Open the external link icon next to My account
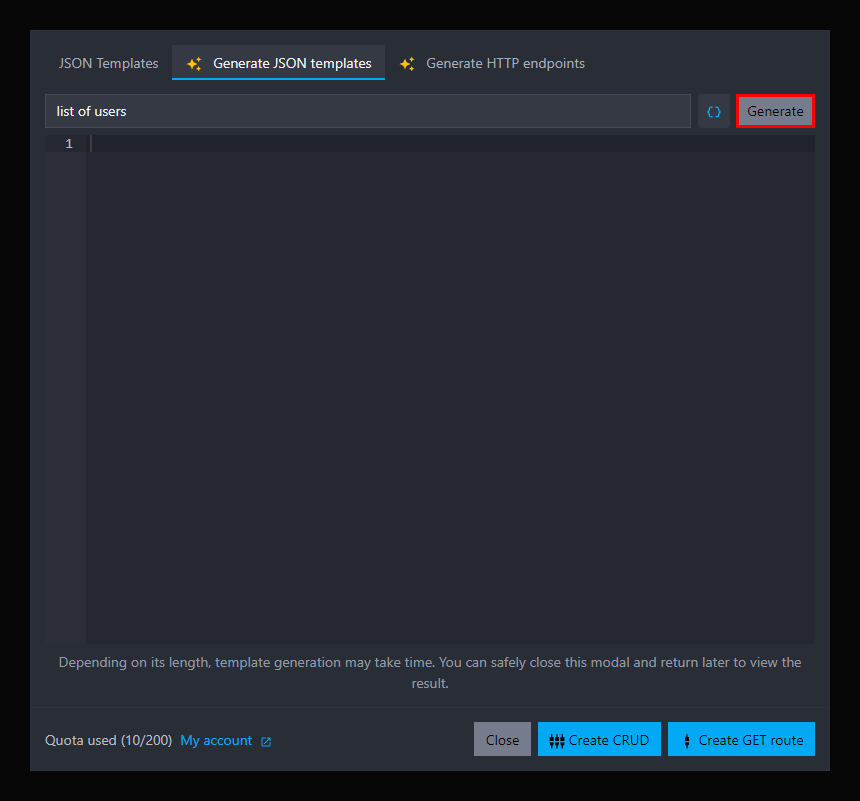The image size is (860, 801). (264, 740)
